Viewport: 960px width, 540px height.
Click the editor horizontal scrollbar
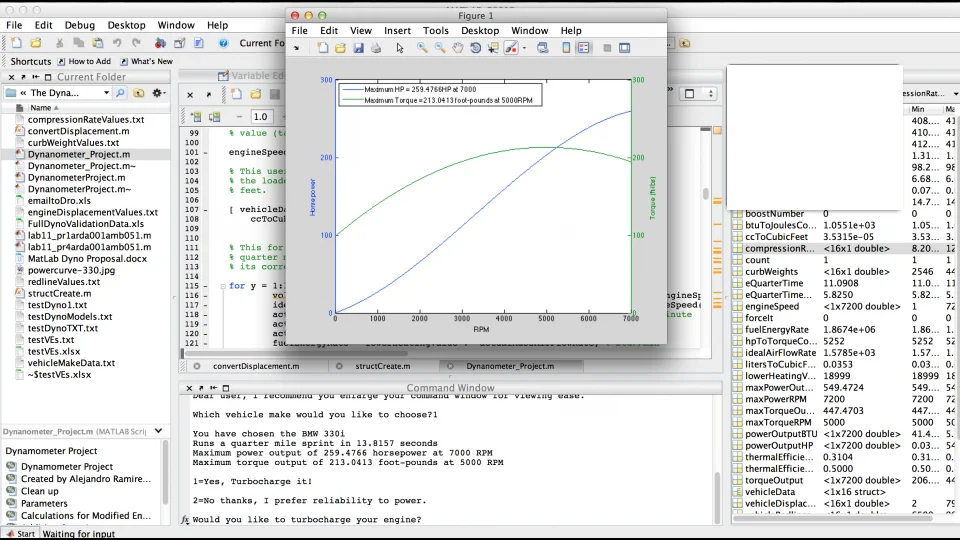point(295,353)
